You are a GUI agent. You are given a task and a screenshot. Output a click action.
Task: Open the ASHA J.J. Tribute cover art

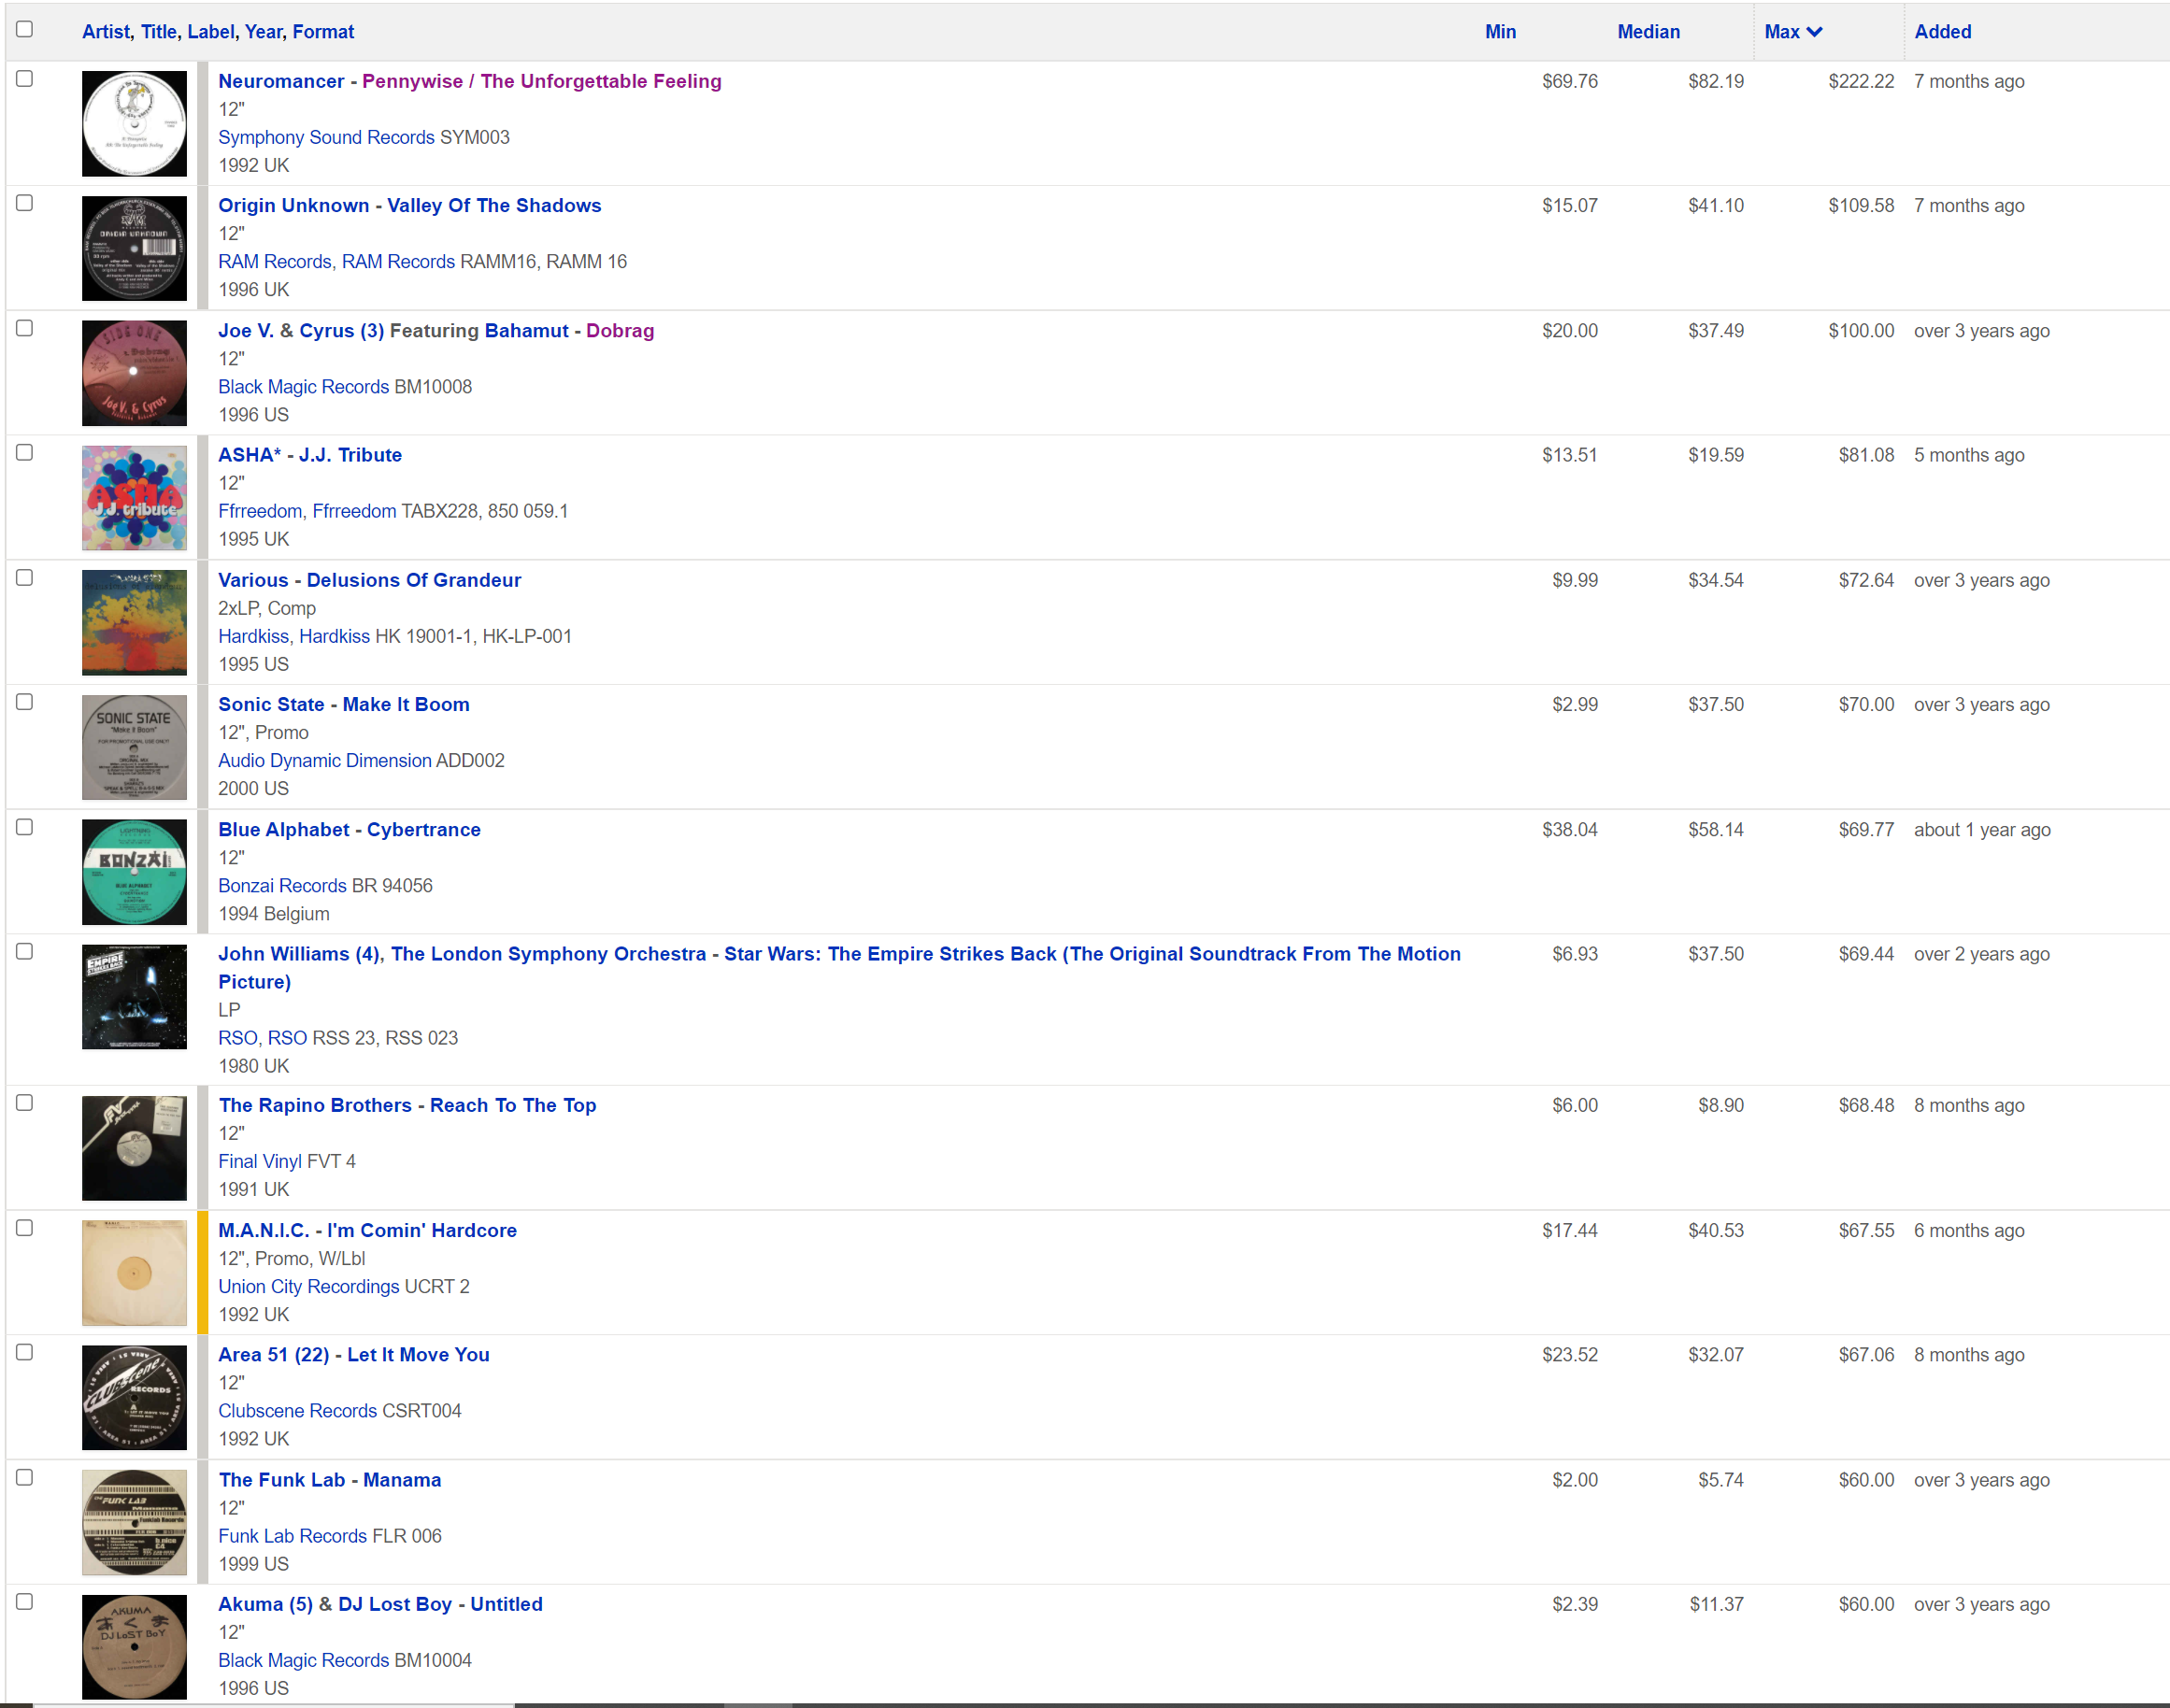point(134,498)
